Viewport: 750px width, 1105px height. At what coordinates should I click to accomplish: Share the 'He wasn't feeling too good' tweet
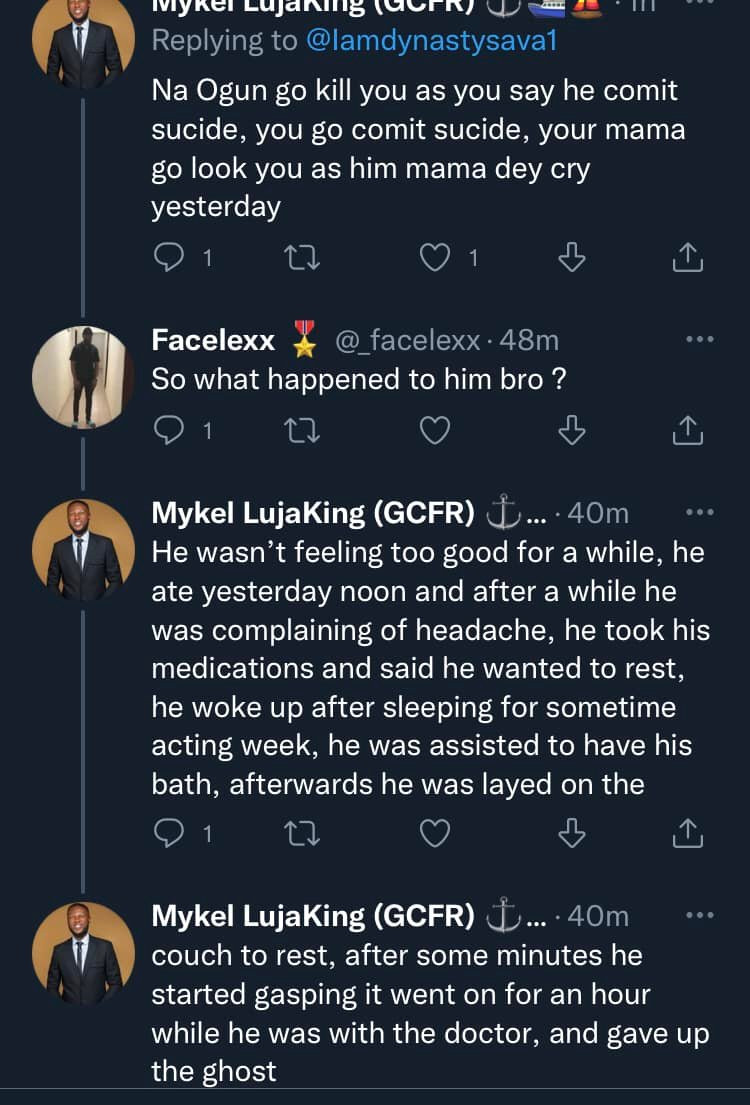(687, 832)
